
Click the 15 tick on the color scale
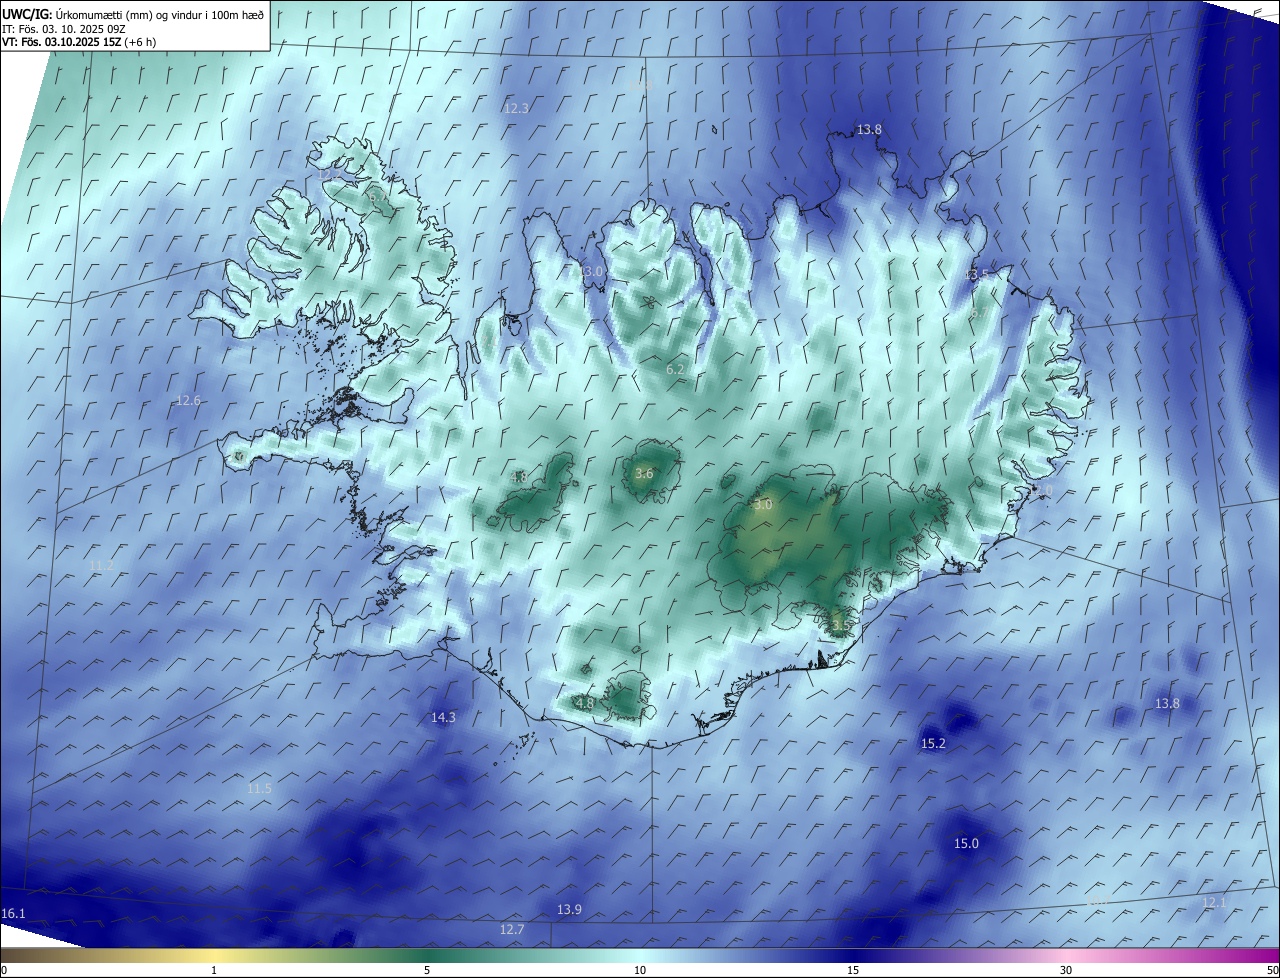[853, 970]
